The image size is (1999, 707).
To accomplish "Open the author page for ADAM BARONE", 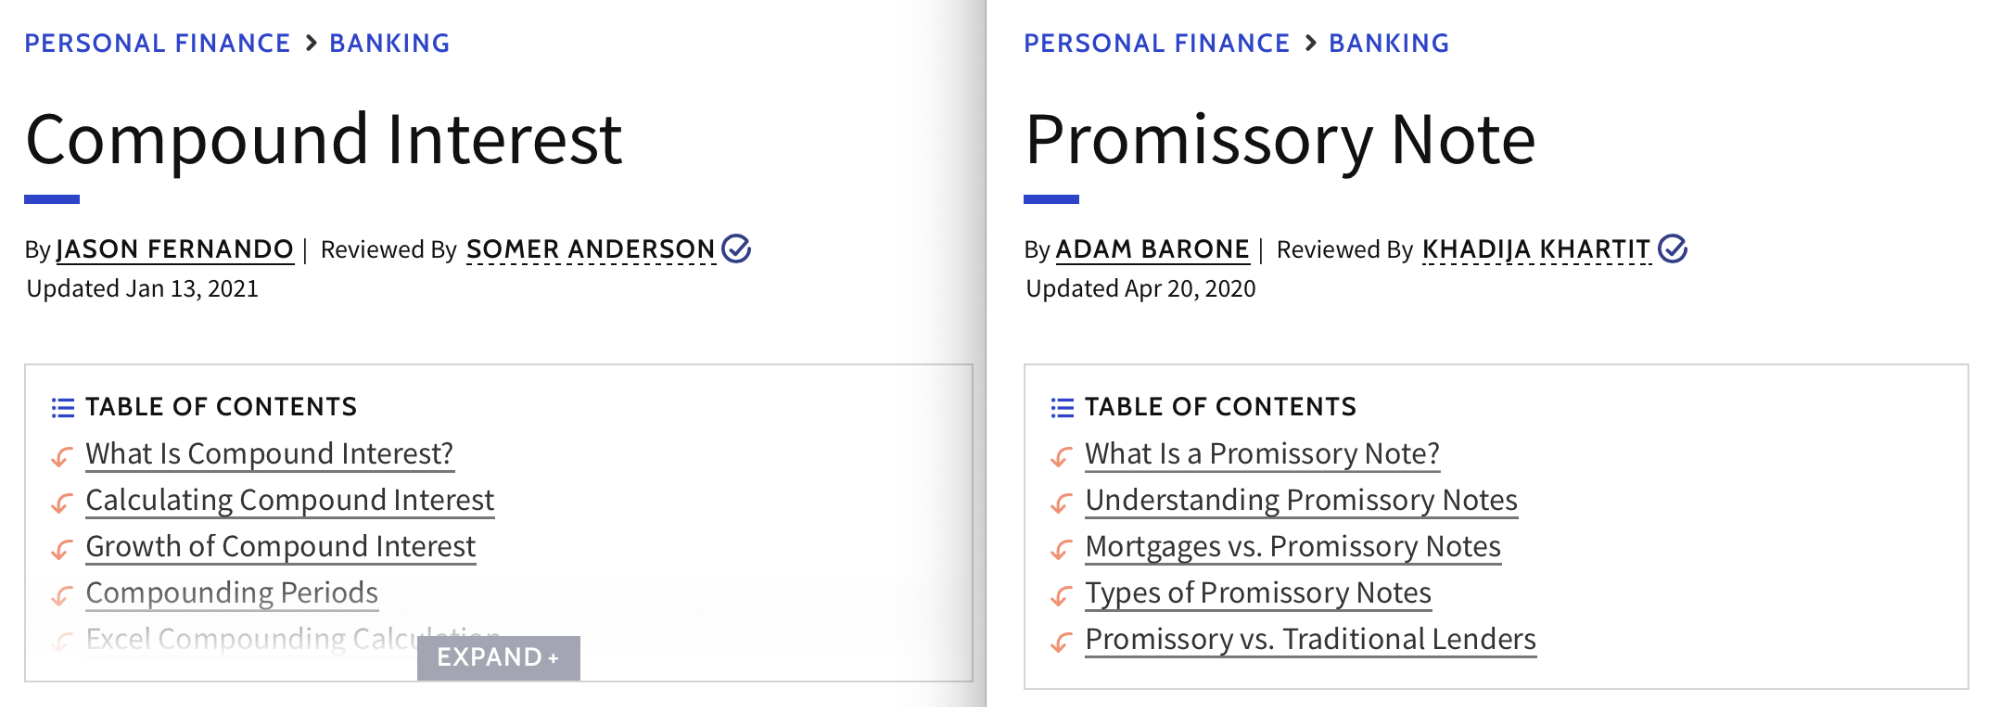I will point(1152,249).
